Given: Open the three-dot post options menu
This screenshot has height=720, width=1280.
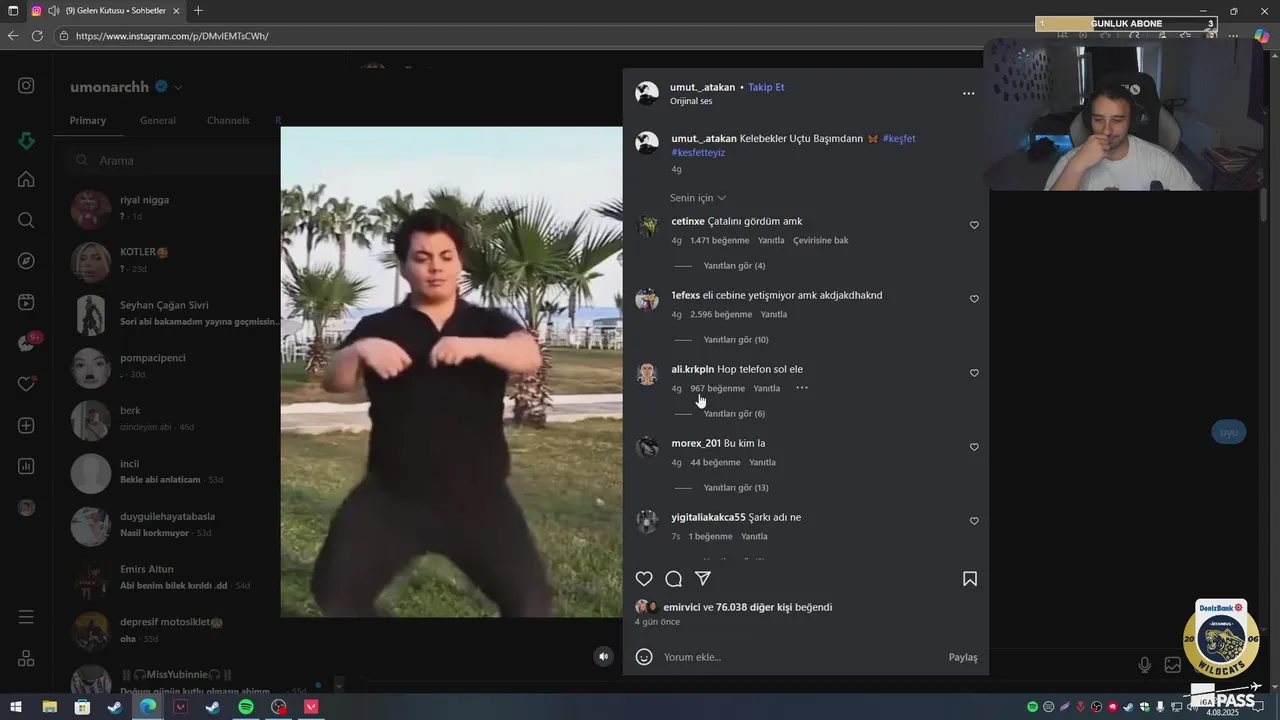Looking at the screenshot, I should [968, 93].
